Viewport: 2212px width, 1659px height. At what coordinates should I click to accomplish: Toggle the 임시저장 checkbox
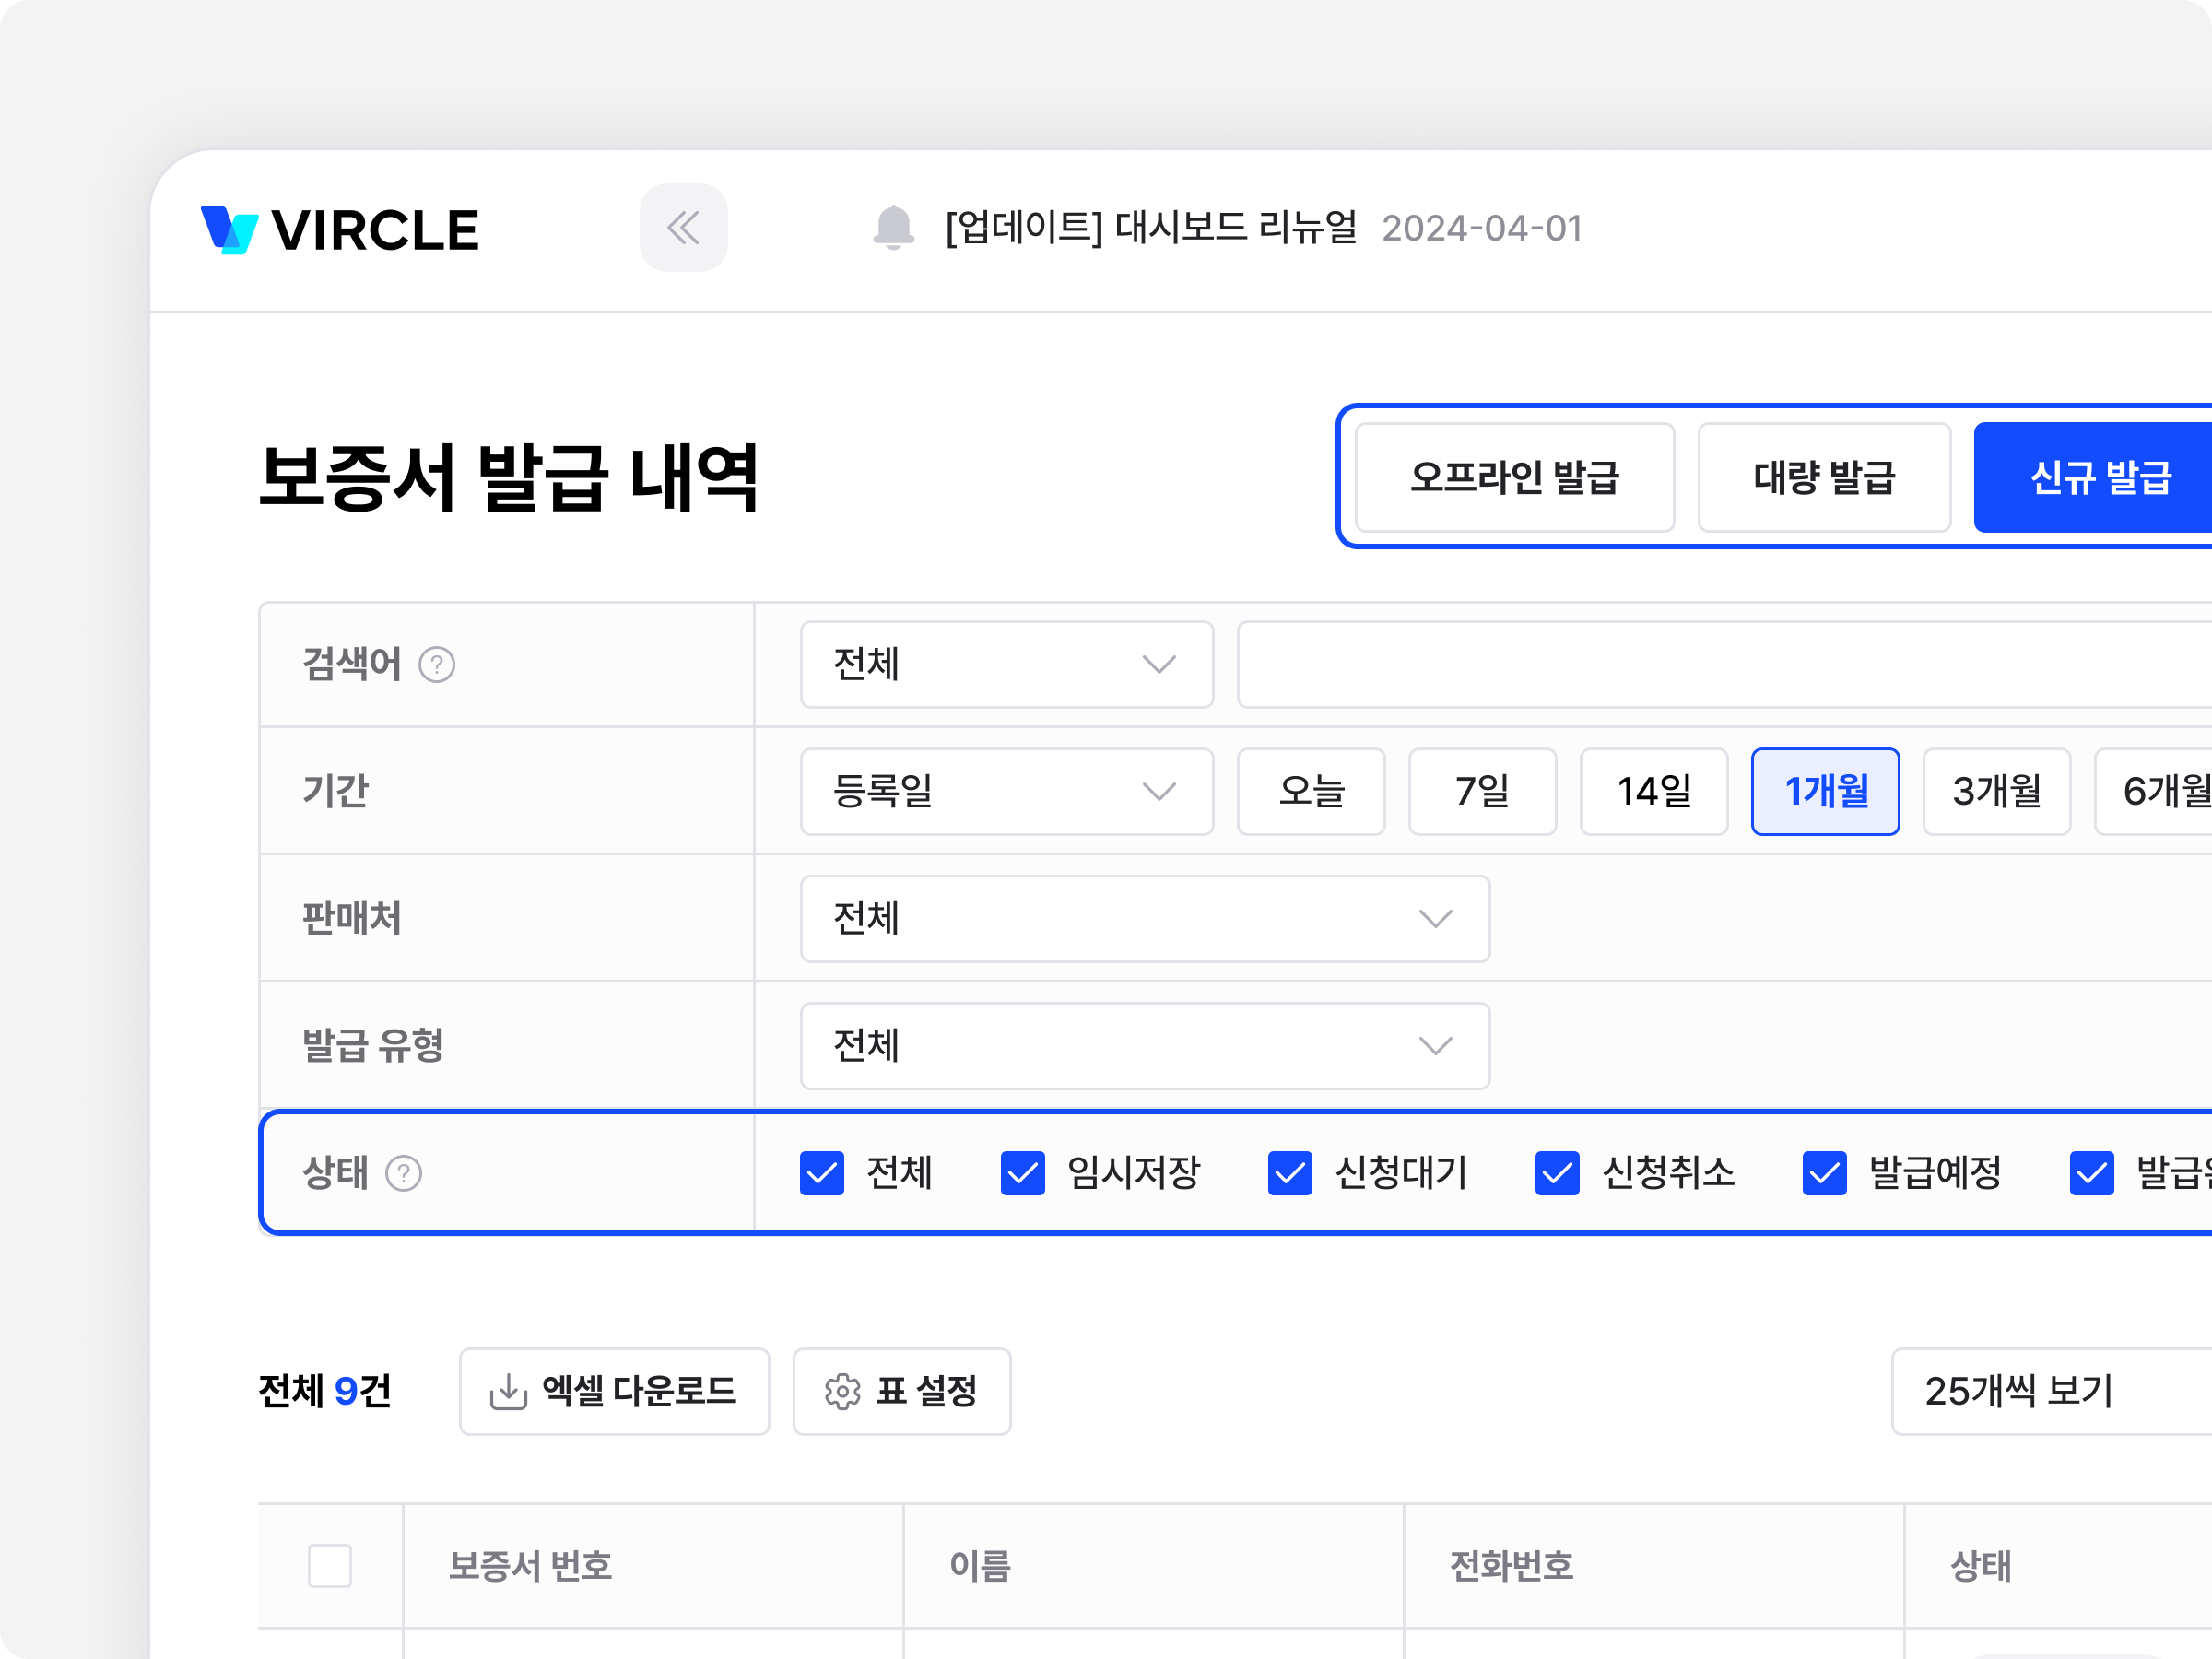pyautogui.click(x=1022, y=1173)
